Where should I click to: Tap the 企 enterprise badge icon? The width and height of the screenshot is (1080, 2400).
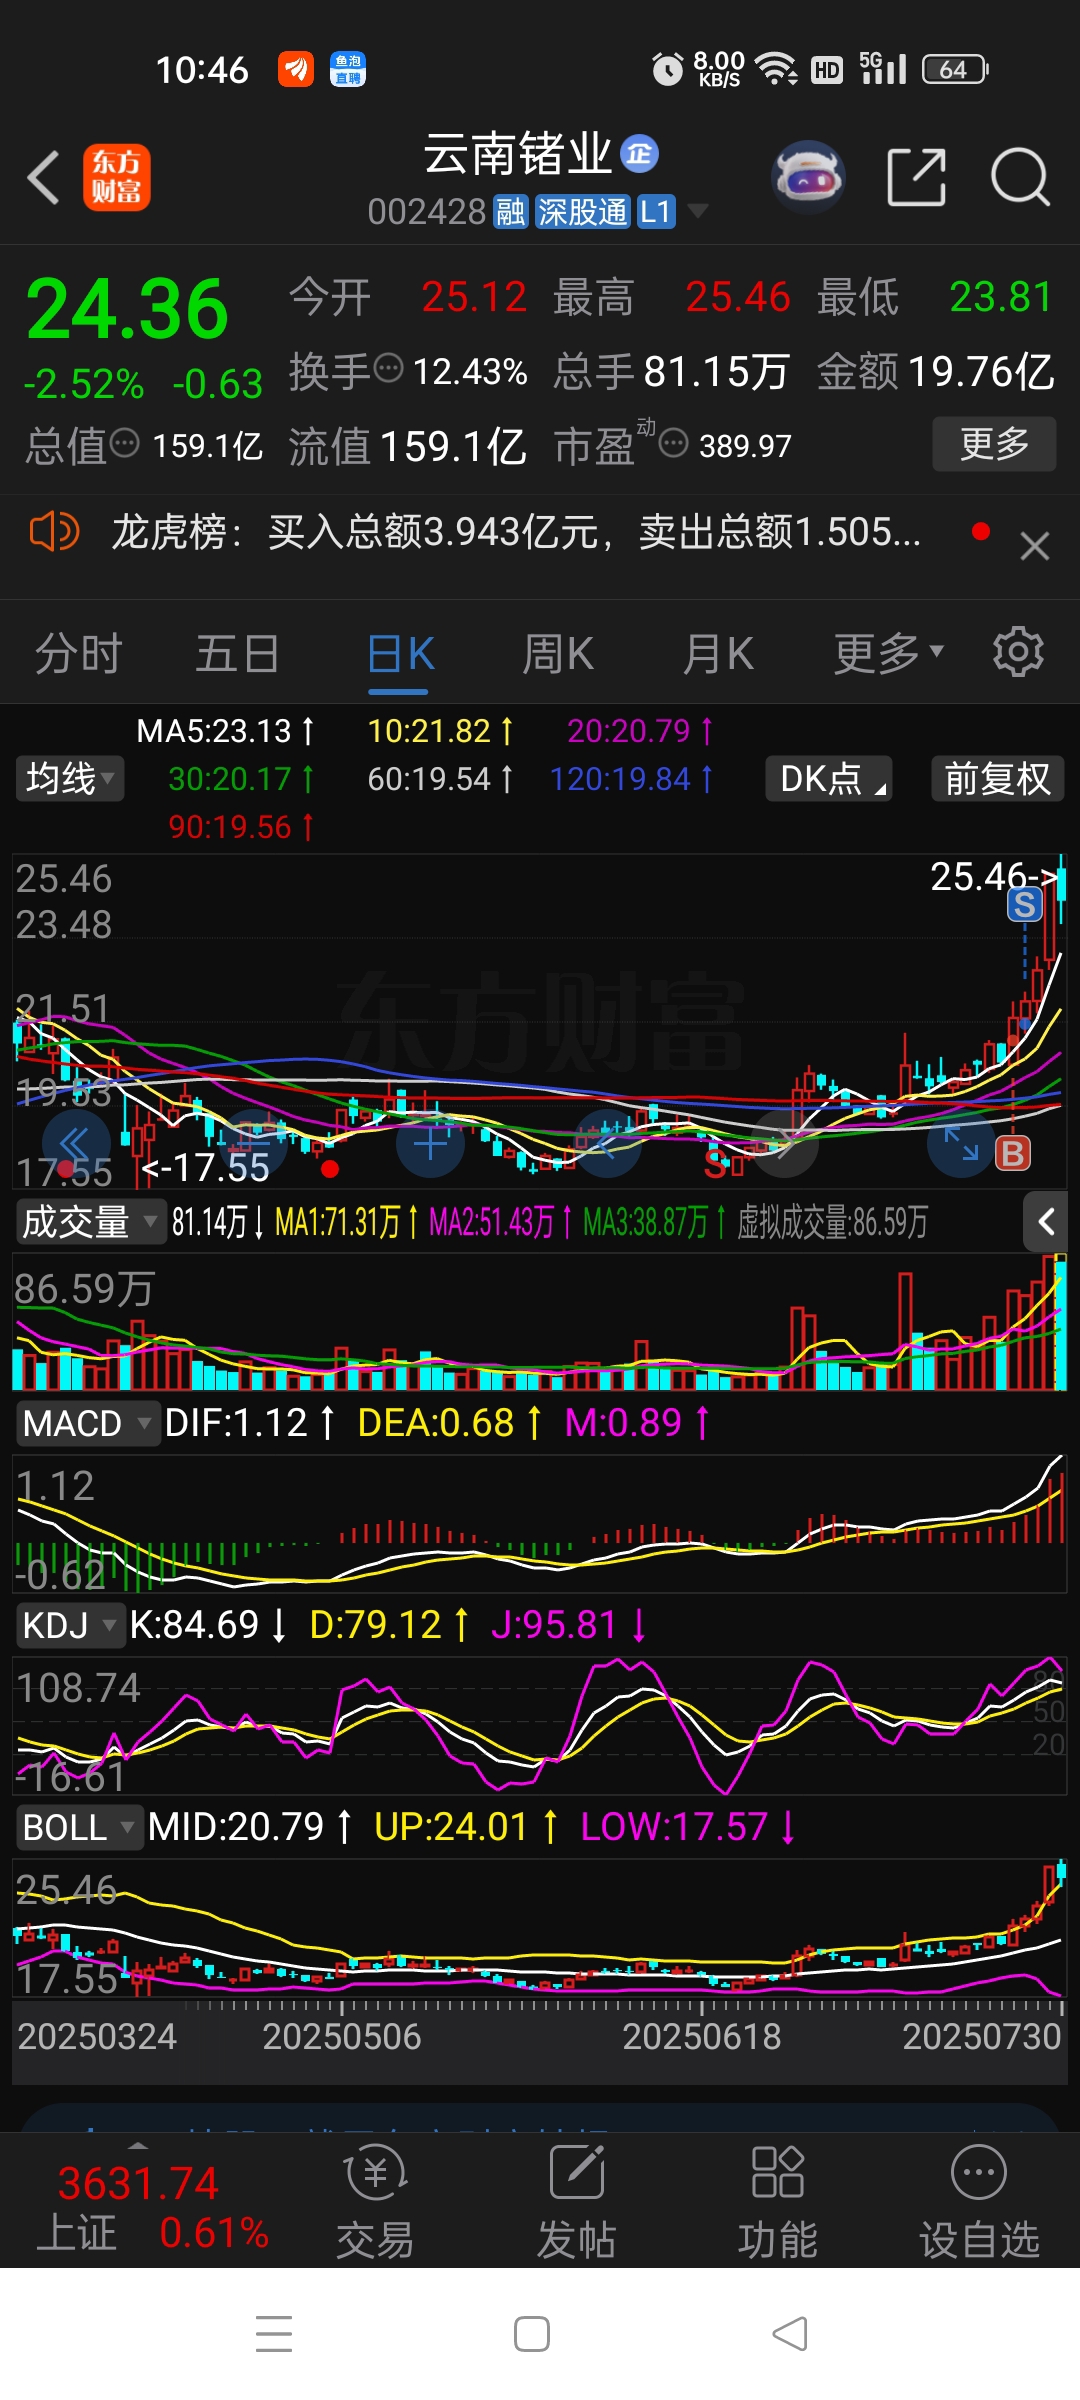pyautogui.click(x=639, y=154)
